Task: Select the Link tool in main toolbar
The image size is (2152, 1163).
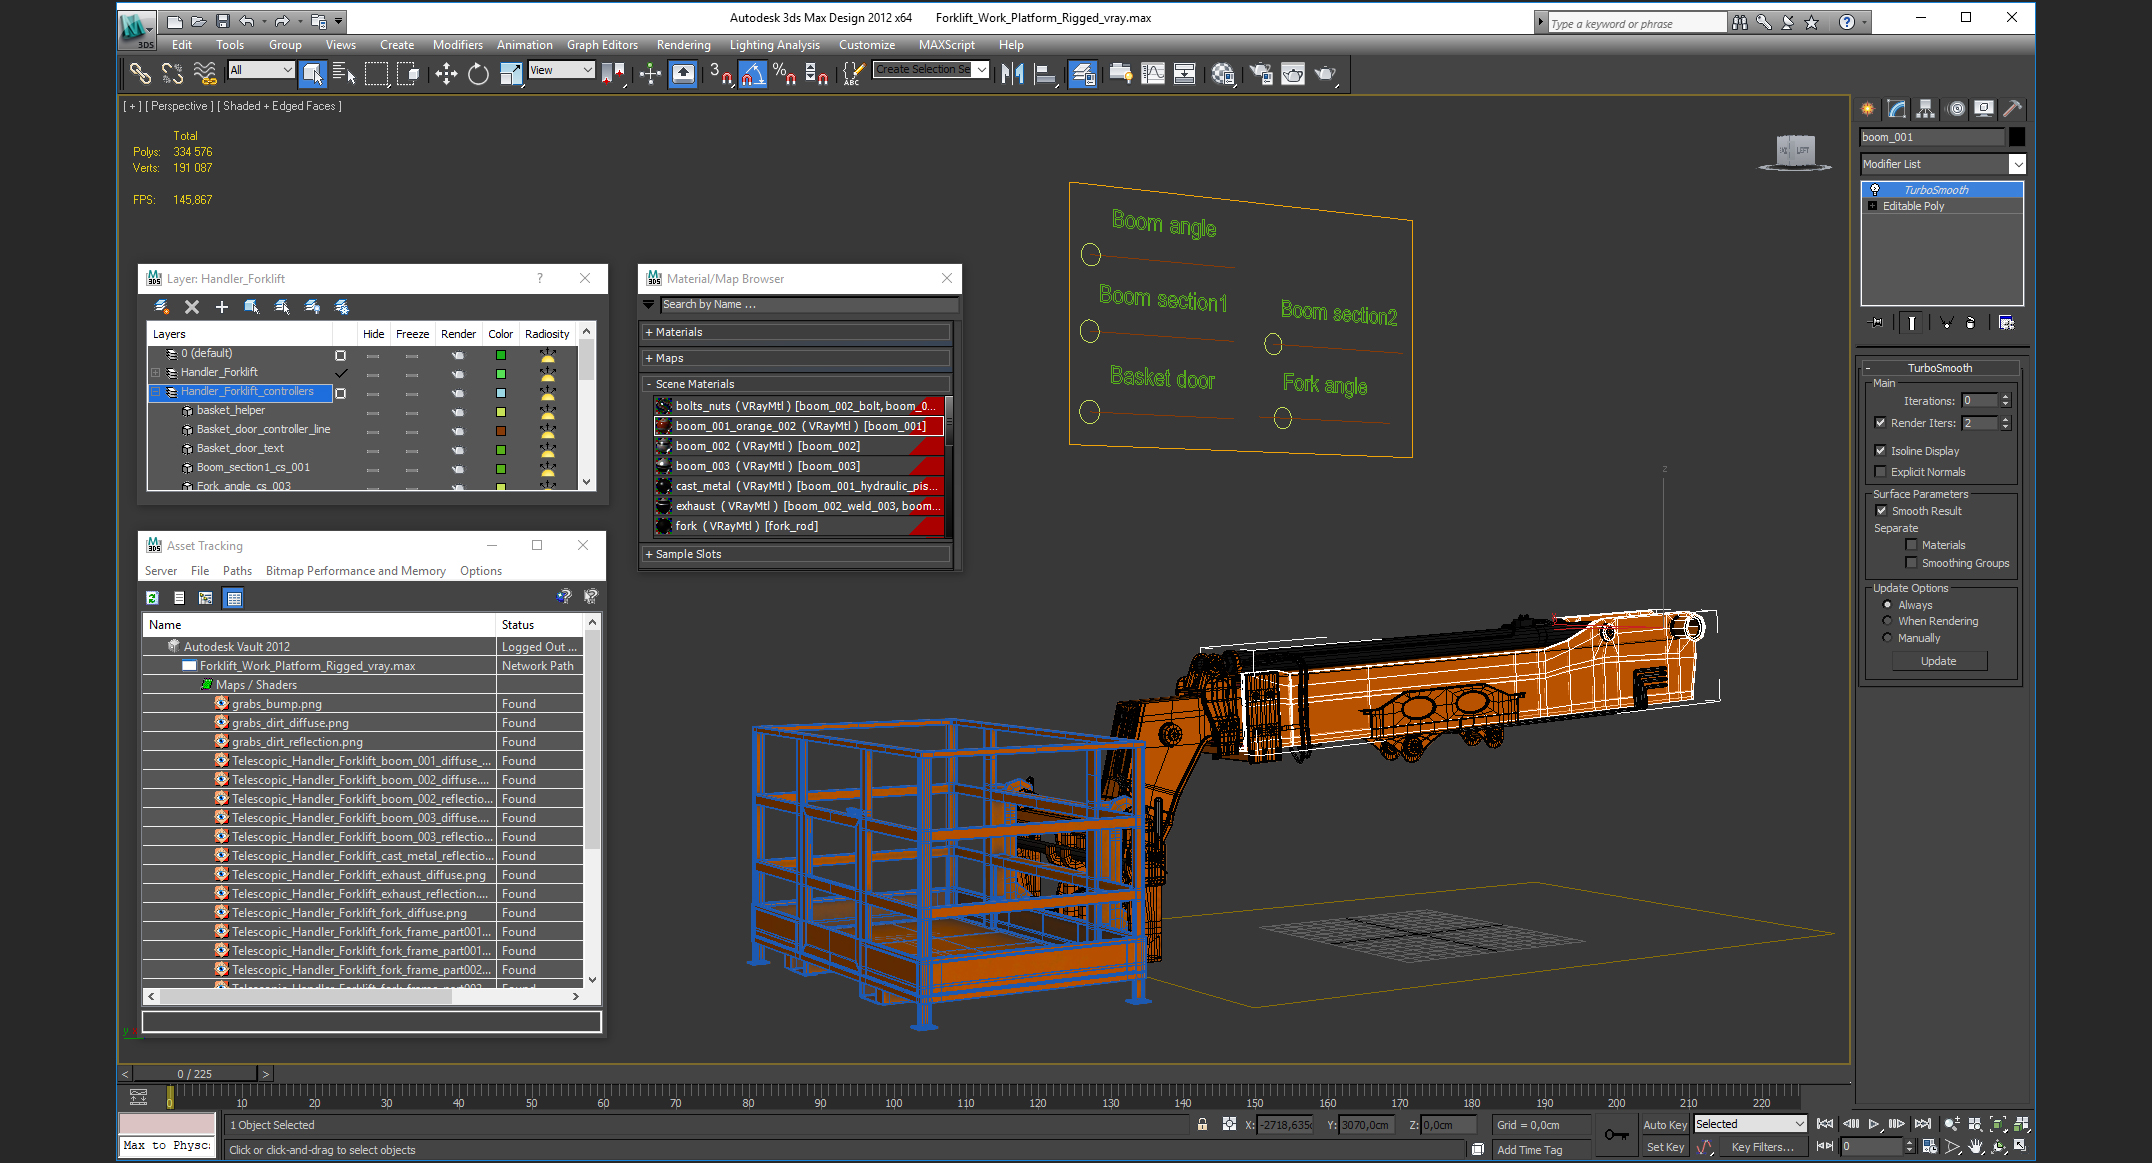Action: pyautogui.click(x=140, y=73)
